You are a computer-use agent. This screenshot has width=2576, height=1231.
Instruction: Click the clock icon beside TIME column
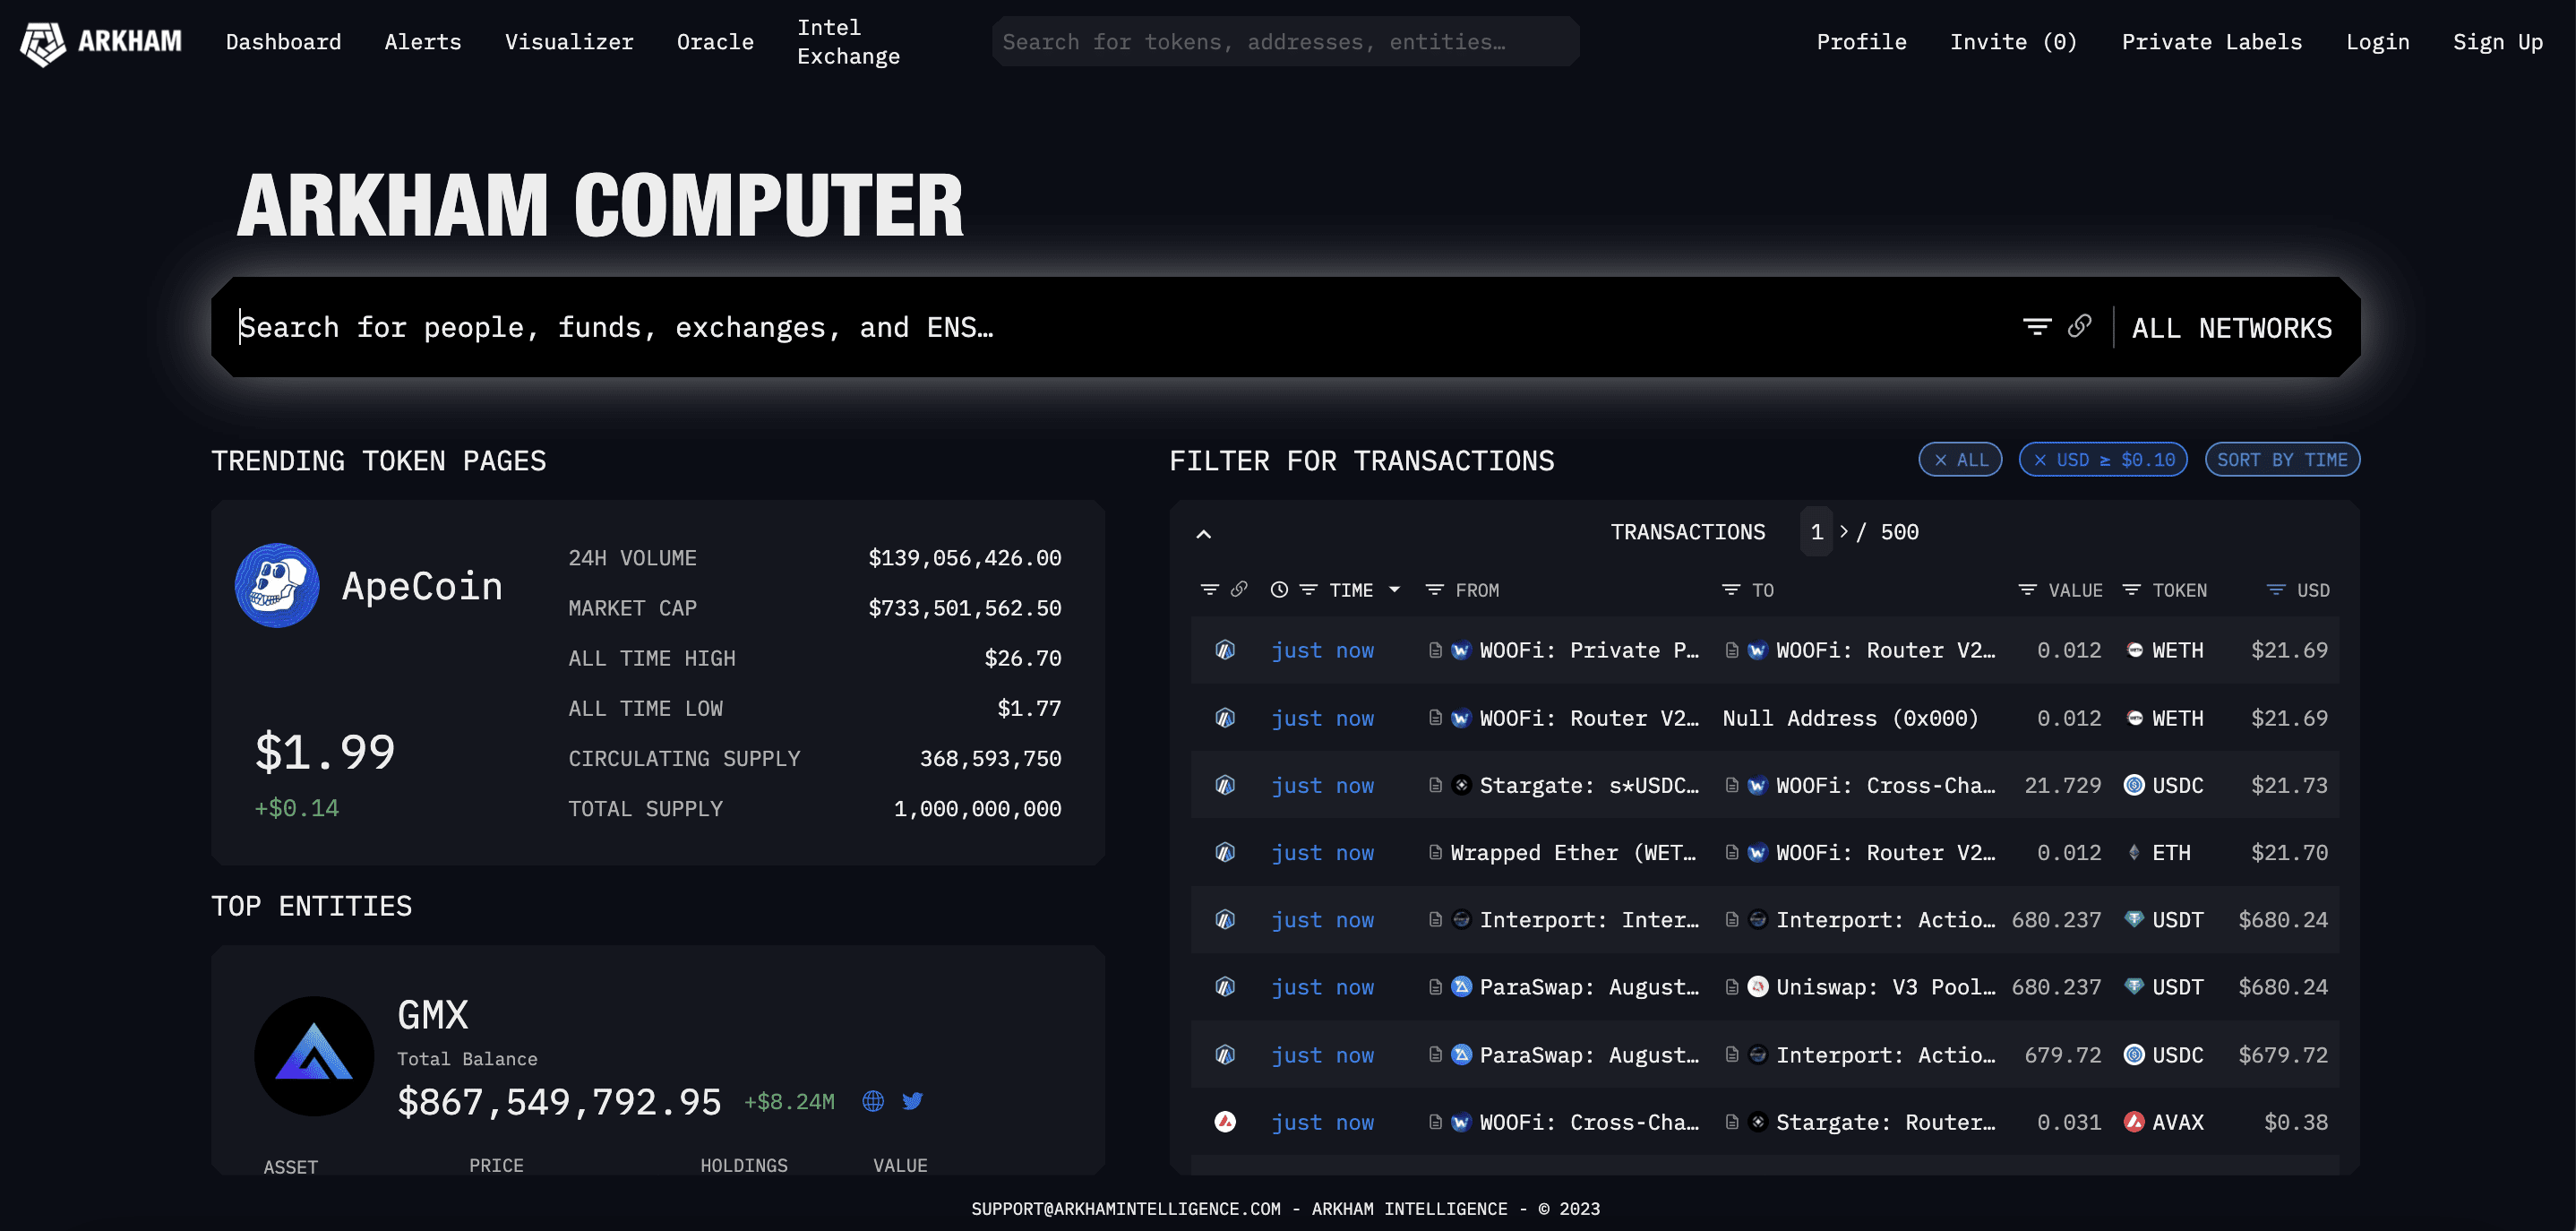1279,590
